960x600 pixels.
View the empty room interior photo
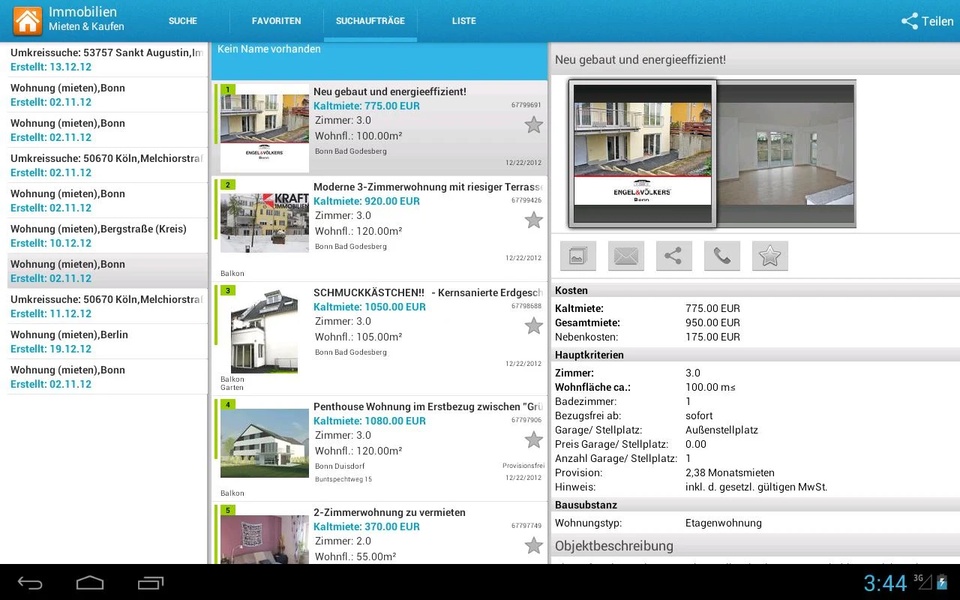[x=786, y=154]
